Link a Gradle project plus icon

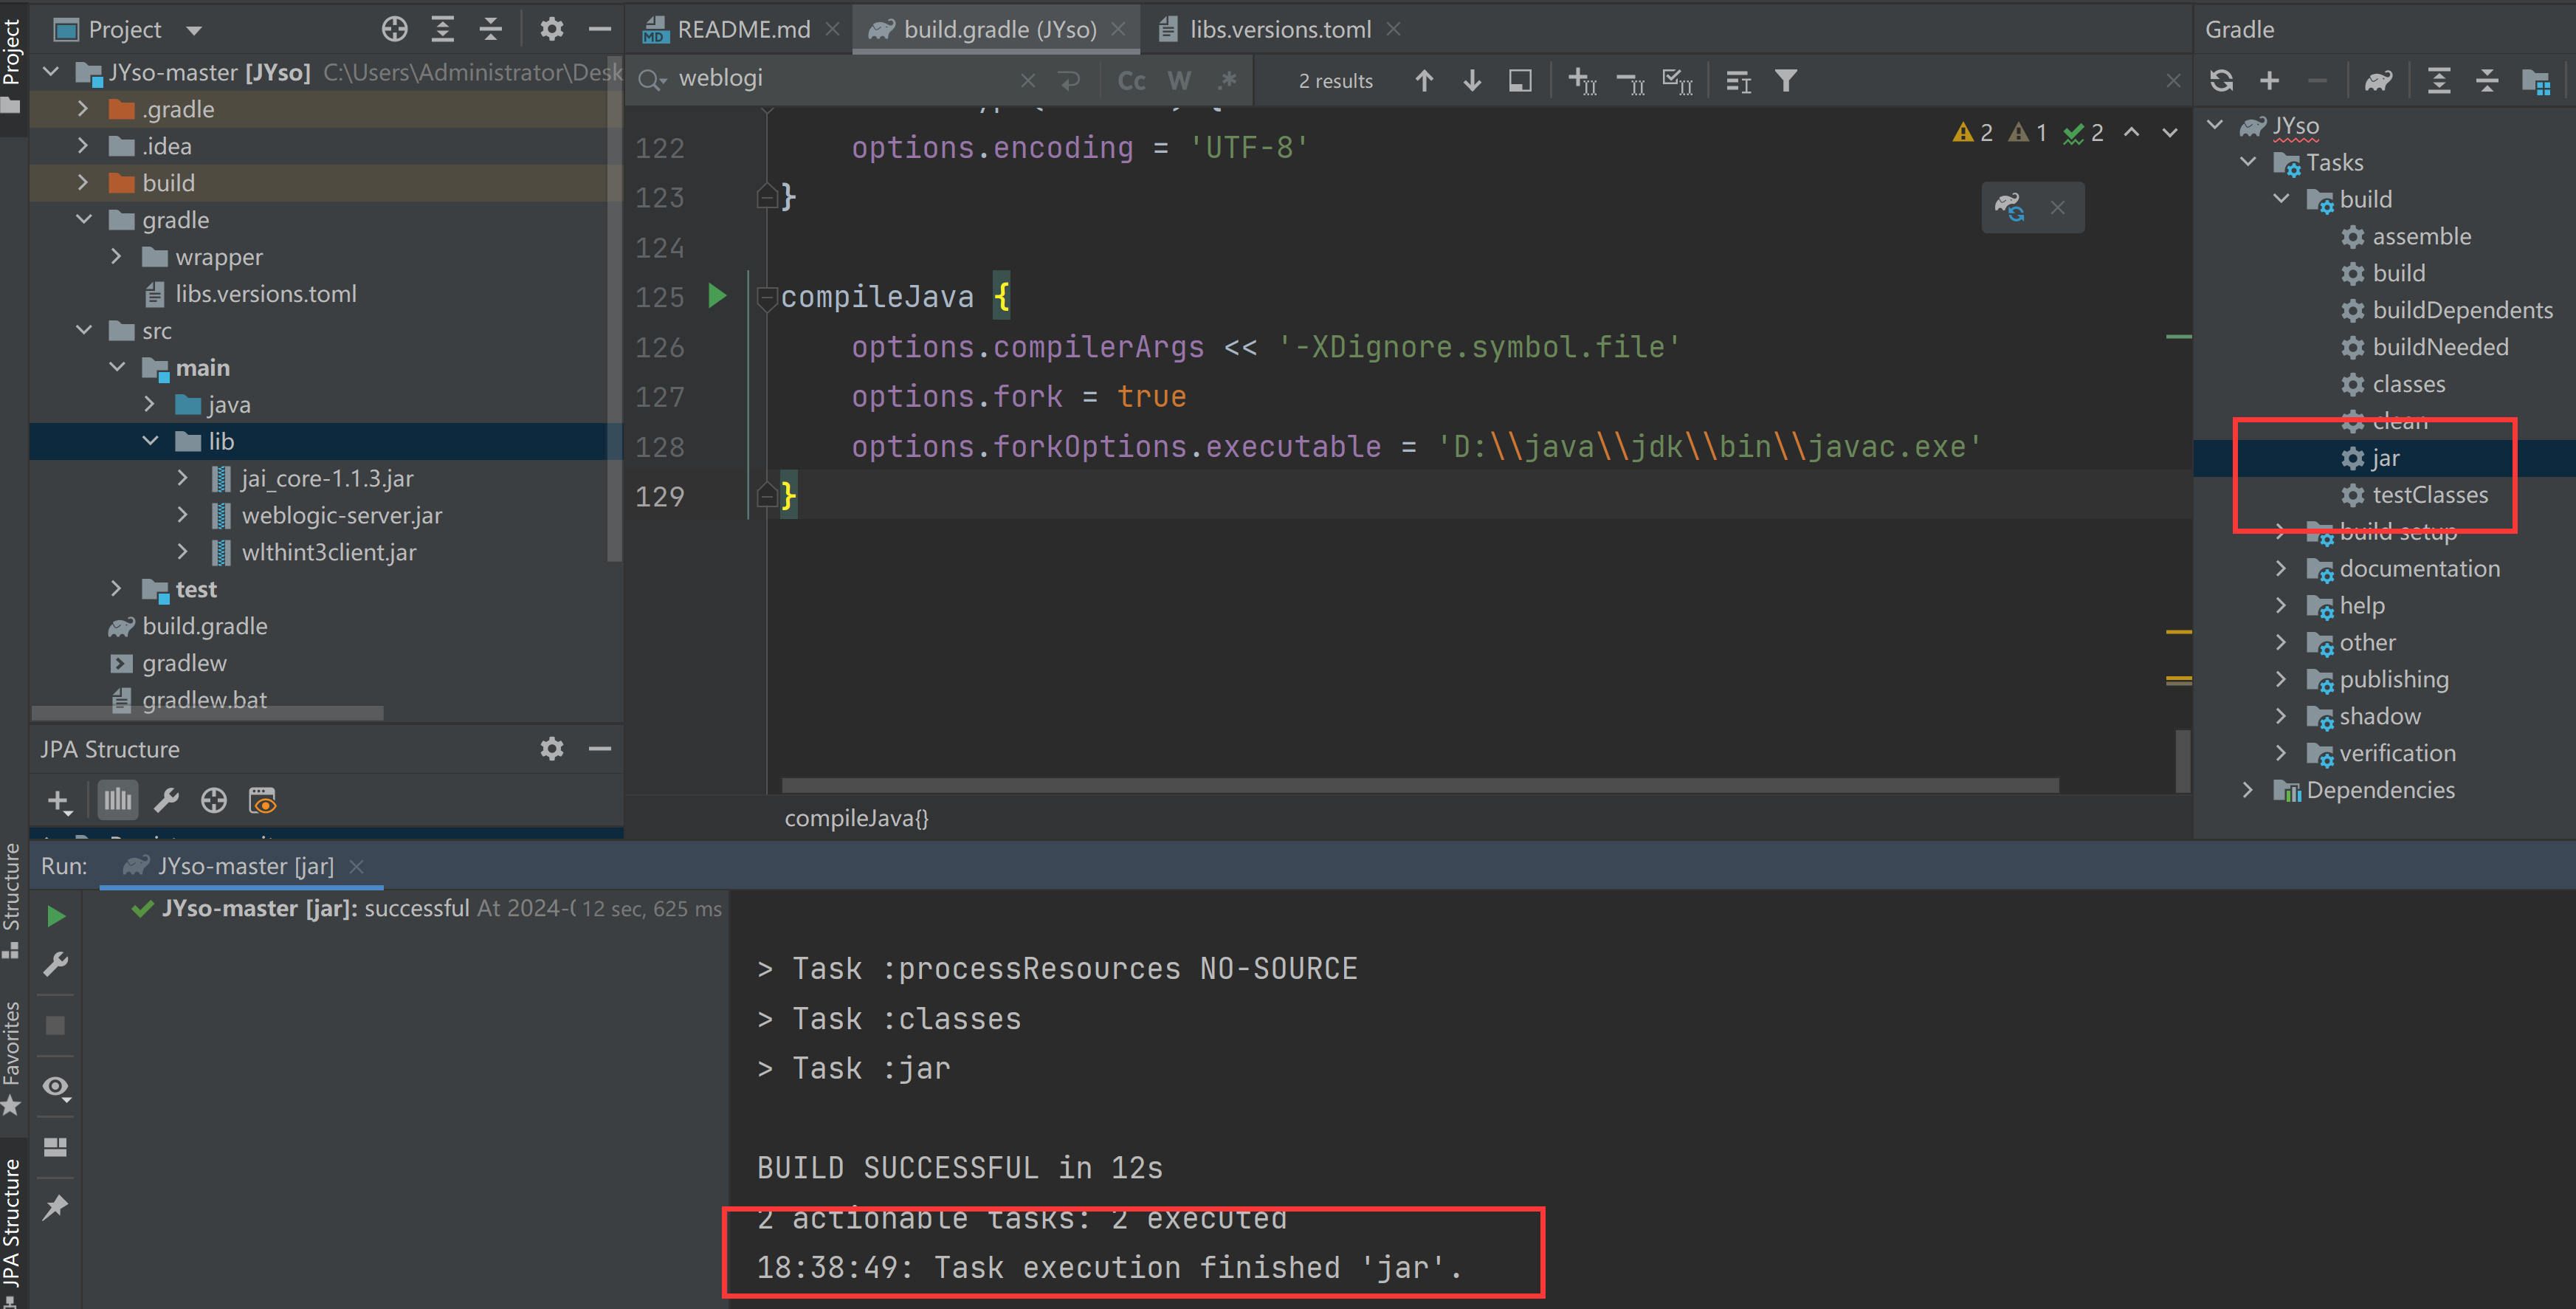click(2269, 81)
